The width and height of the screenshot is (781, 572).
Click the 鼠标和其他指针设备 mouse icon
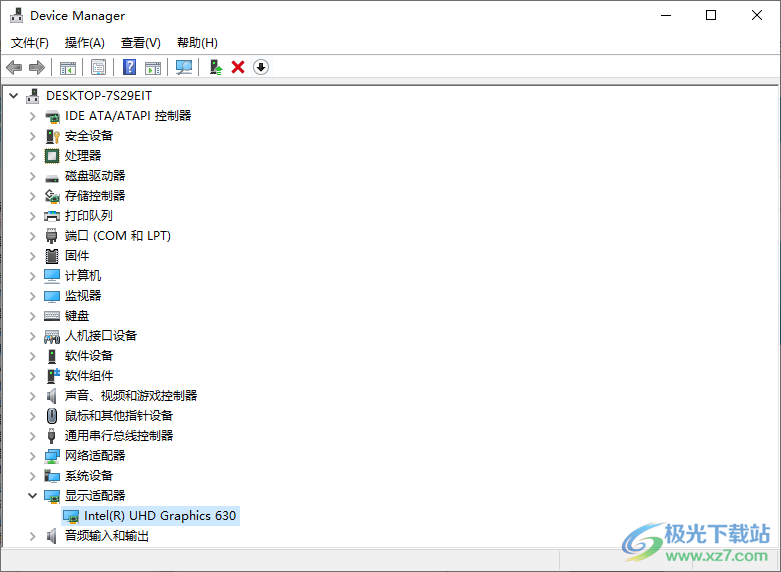tap(52, 416)
